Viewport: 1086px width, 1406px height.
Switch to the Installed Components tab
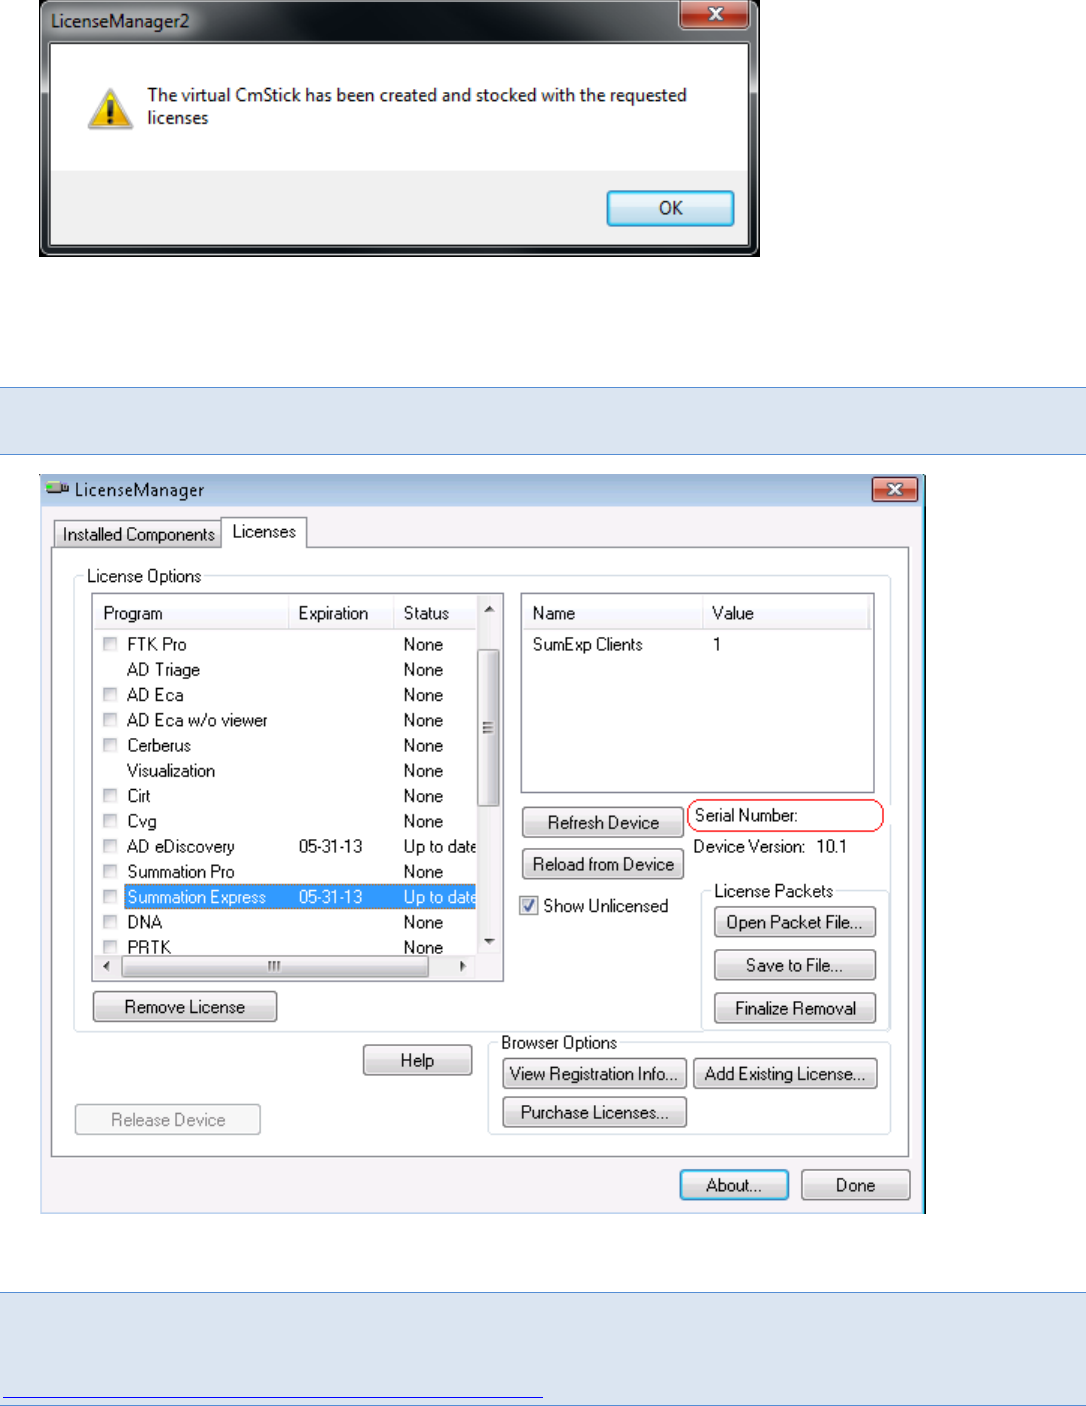point(138,534)
